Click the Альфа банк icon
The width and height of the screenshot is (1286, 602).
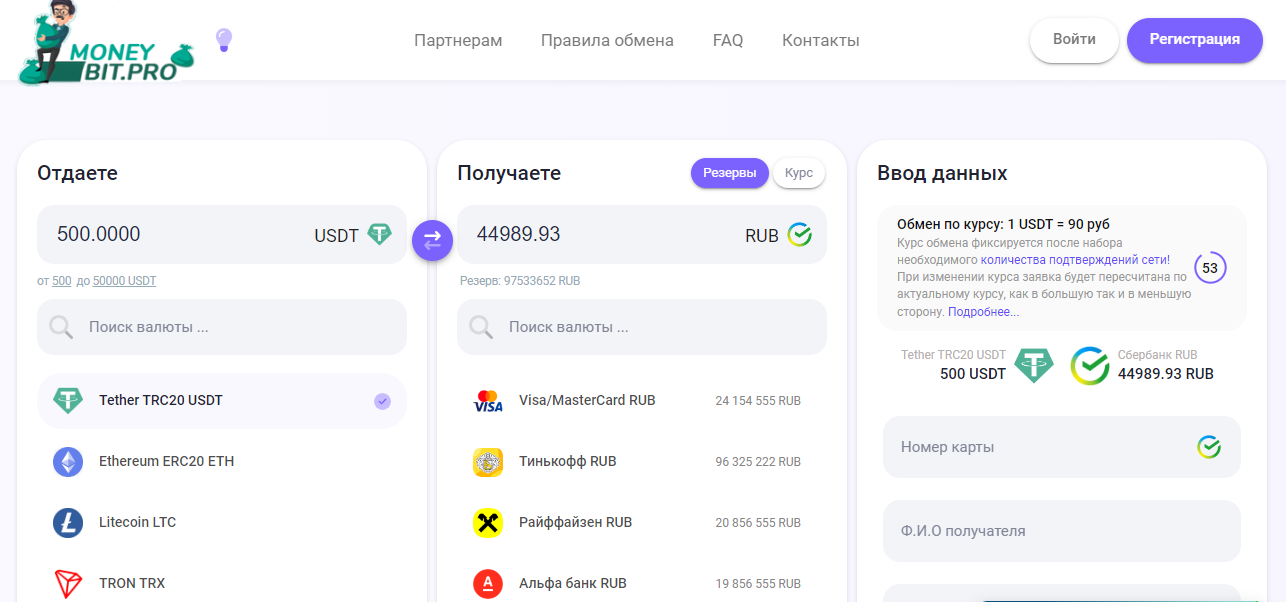coord(488,583)
